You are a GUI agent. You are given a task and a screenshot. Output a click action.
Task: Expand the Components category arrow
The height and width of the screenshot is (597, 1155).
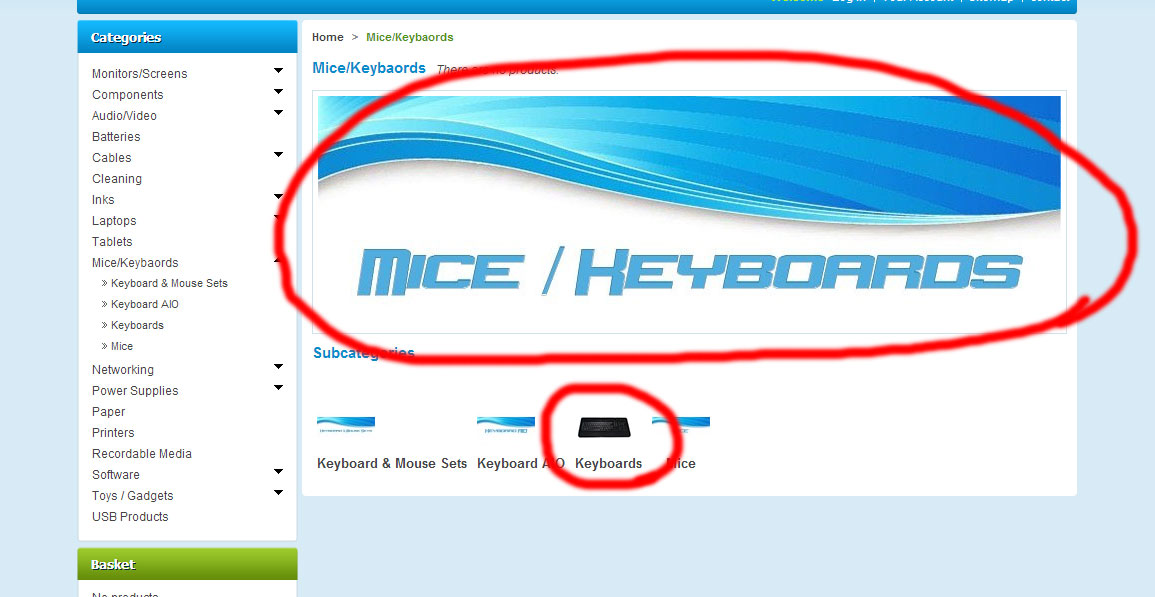click(x=278, y=91)
